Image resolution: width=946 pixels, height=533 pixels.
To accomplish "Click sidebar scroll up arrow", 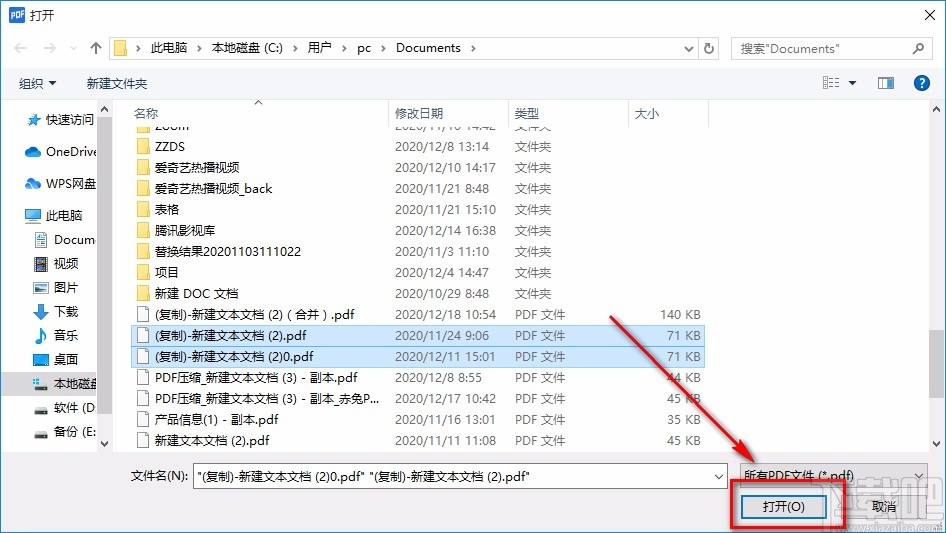I will tap(104, 110).
